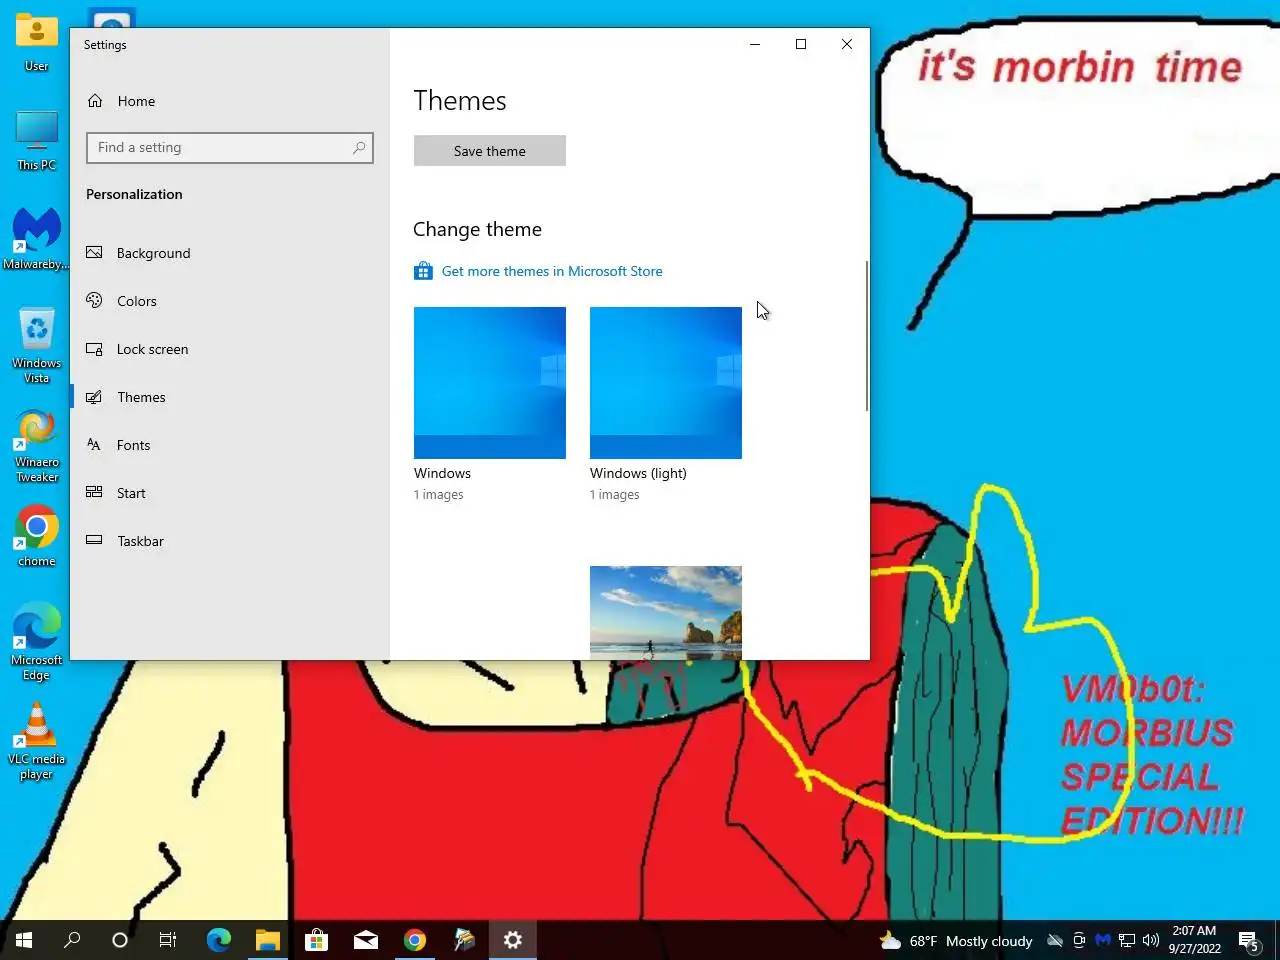Launch Chrome from the taskbar
Screen dimensions: 1280x960
[x=415, y=940]
